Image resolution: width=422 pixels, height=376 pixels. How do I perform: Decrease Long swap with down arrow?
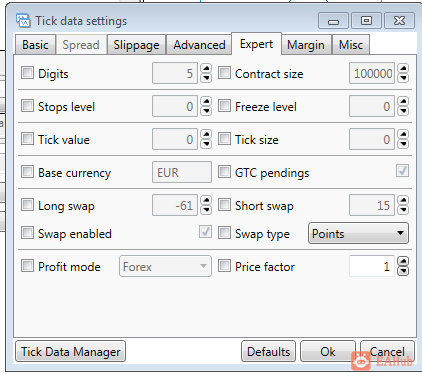[x=206, y=210]
